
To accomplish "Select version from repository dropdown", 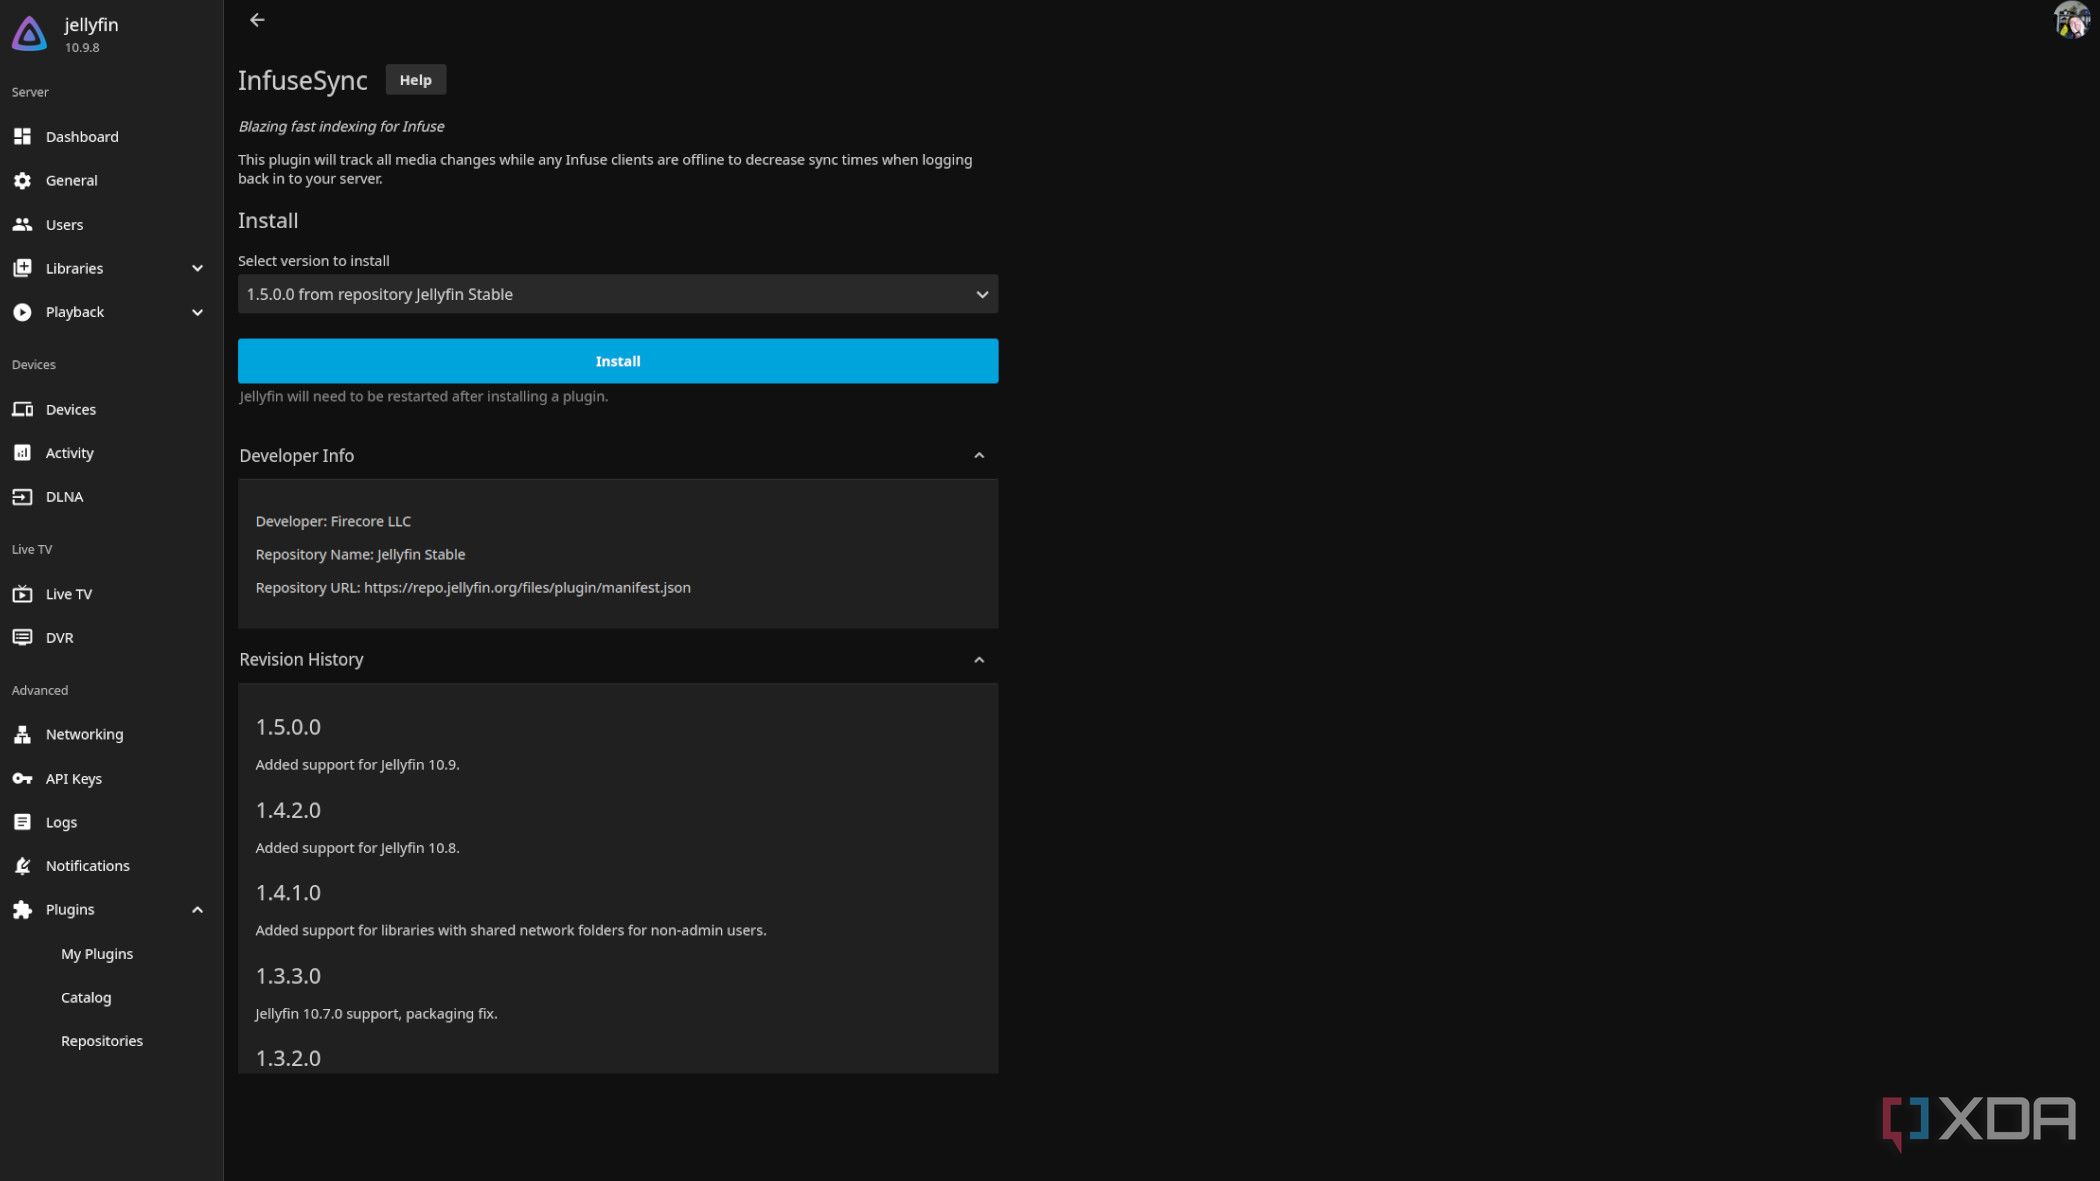I will pyautogui.click(x=617, y=293).
